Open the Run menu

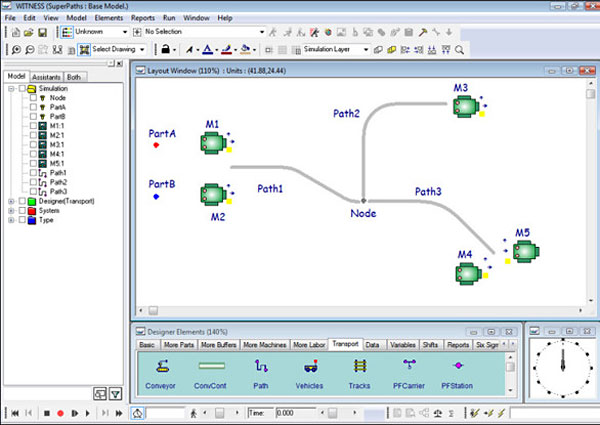pyautogui.click(x=169, y=18)
